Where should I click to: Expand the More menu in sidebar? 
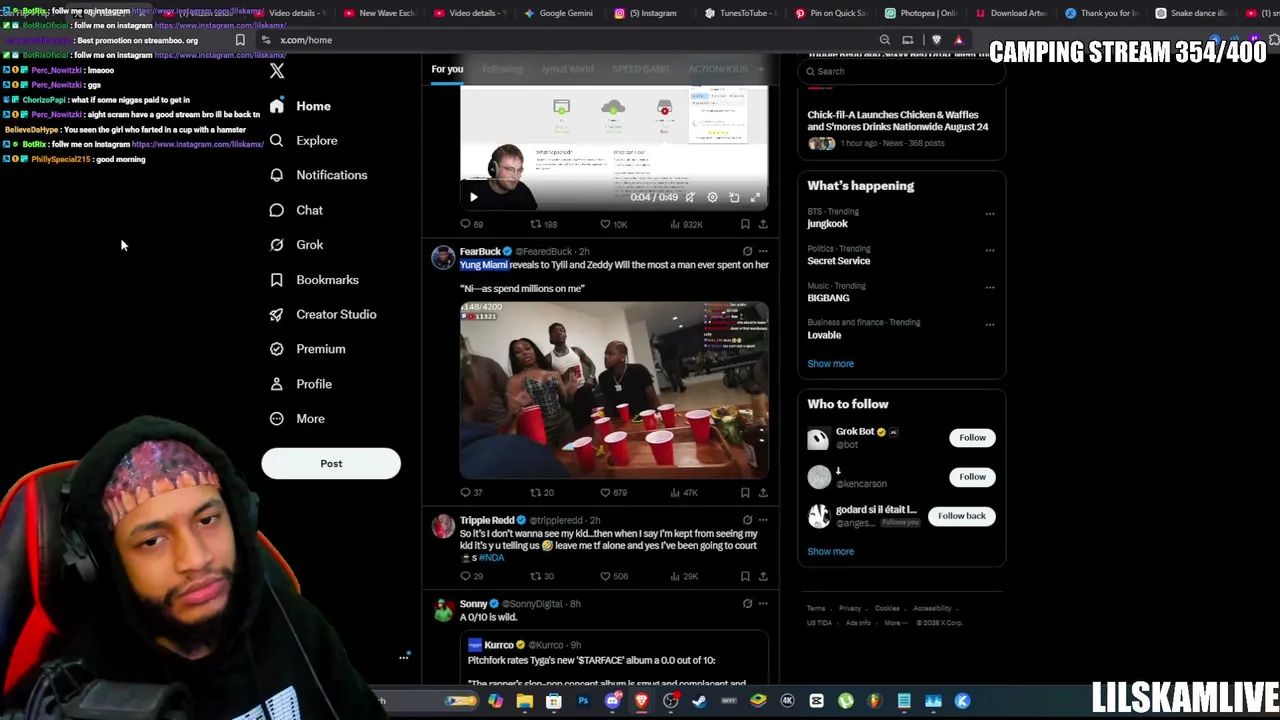(x=296, y=419)
